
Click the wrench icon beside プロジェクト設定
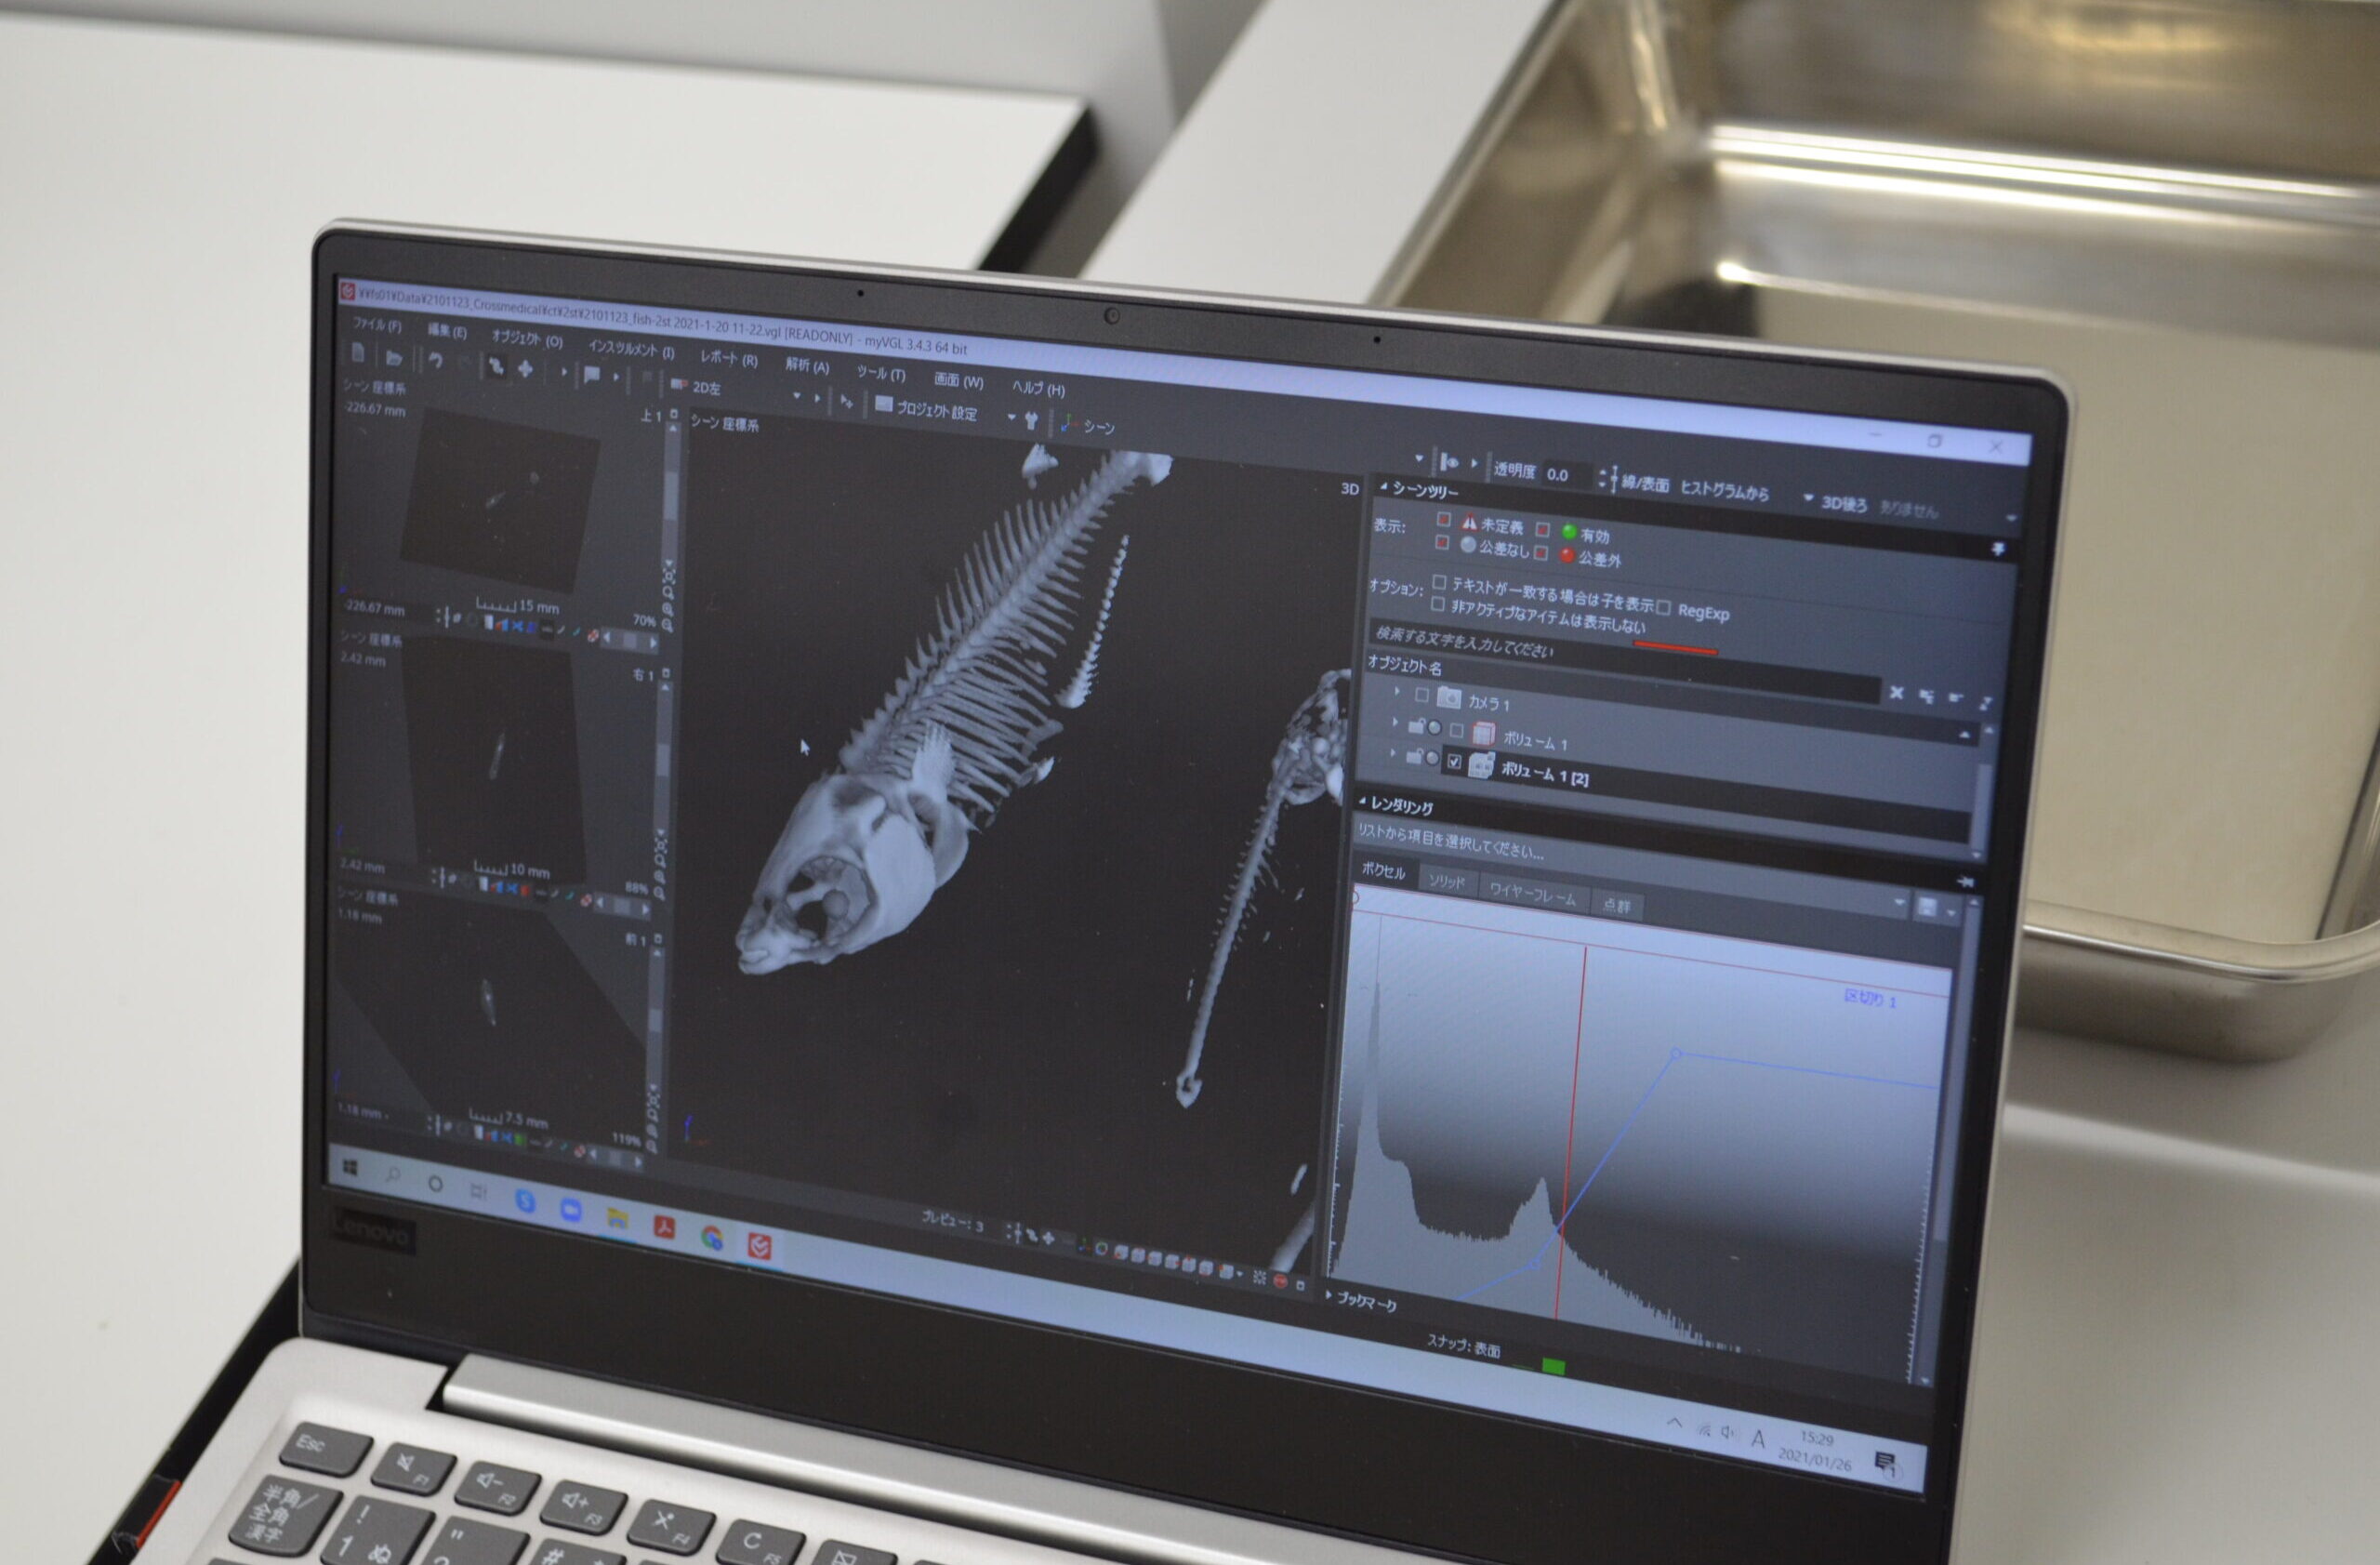click(1032, 420)
